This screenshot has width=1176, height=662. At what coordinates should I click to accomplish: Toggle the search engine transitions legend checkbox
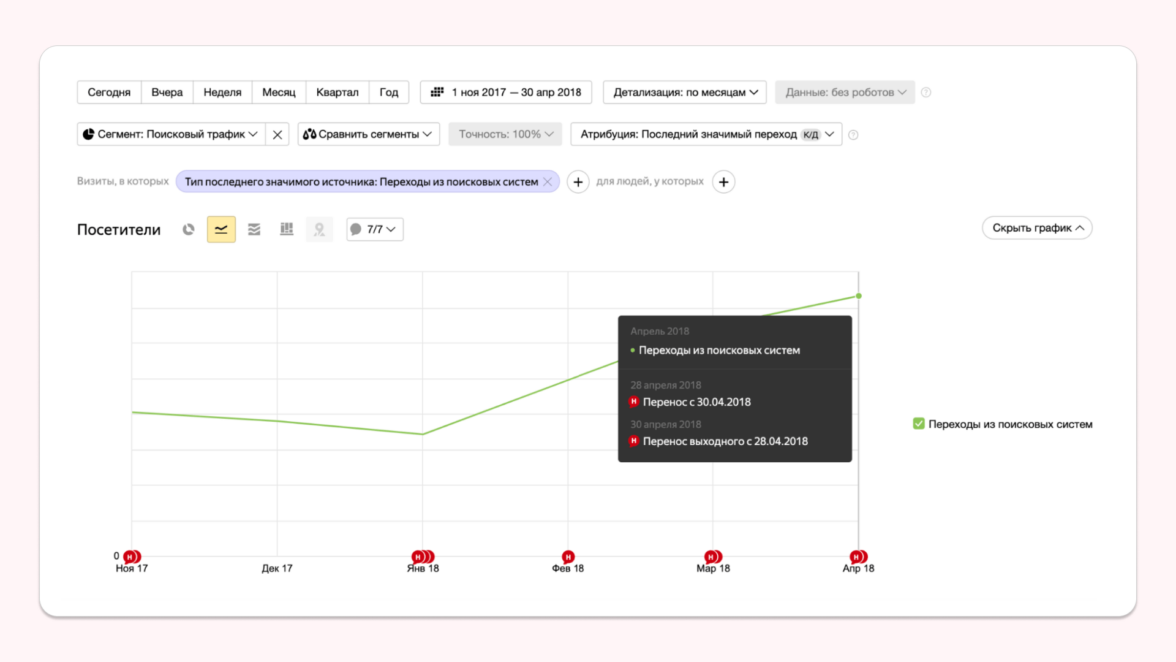919,424
